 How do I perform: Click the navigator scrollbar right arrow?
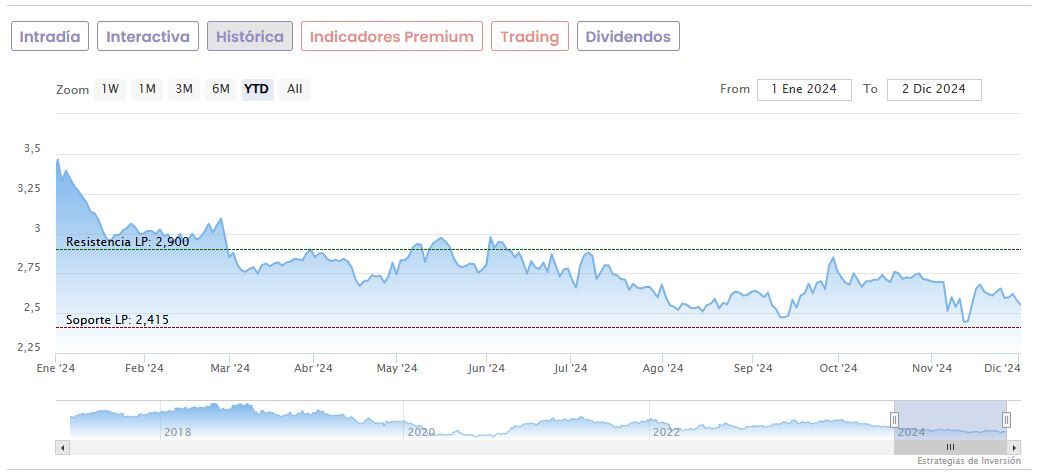1014,447
